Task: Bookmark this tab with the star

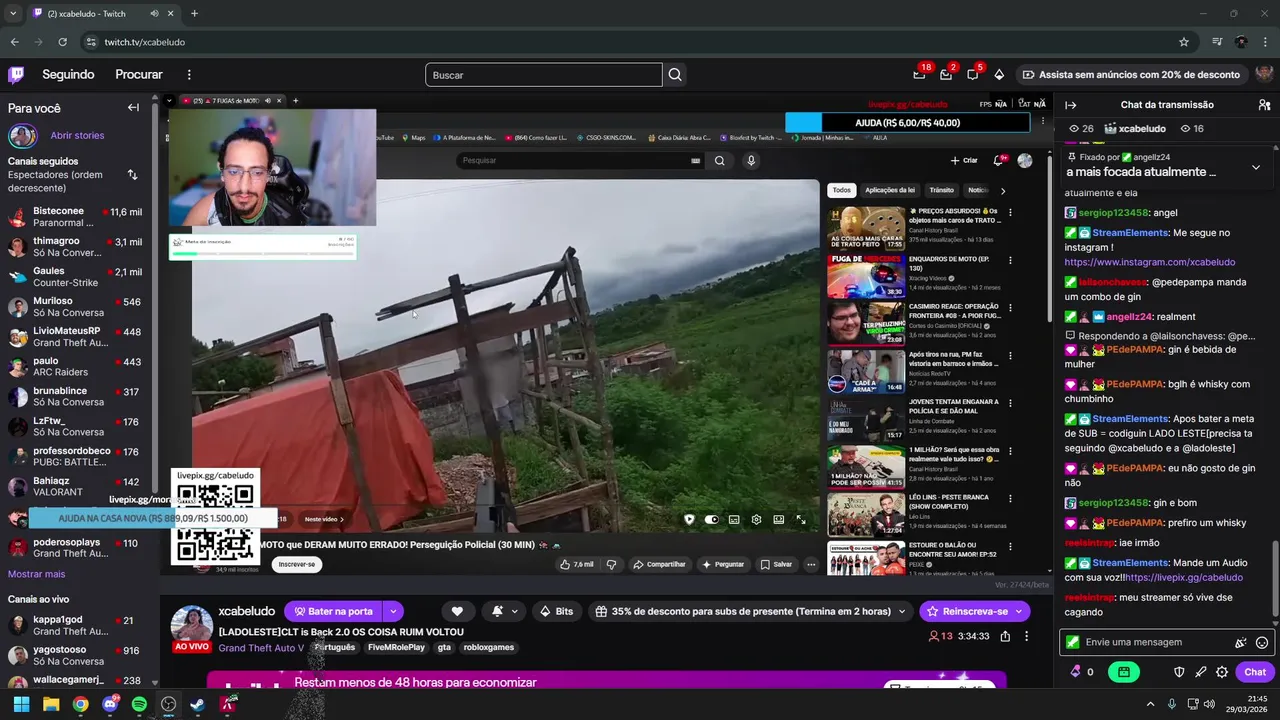Action: coord(1184,42)
